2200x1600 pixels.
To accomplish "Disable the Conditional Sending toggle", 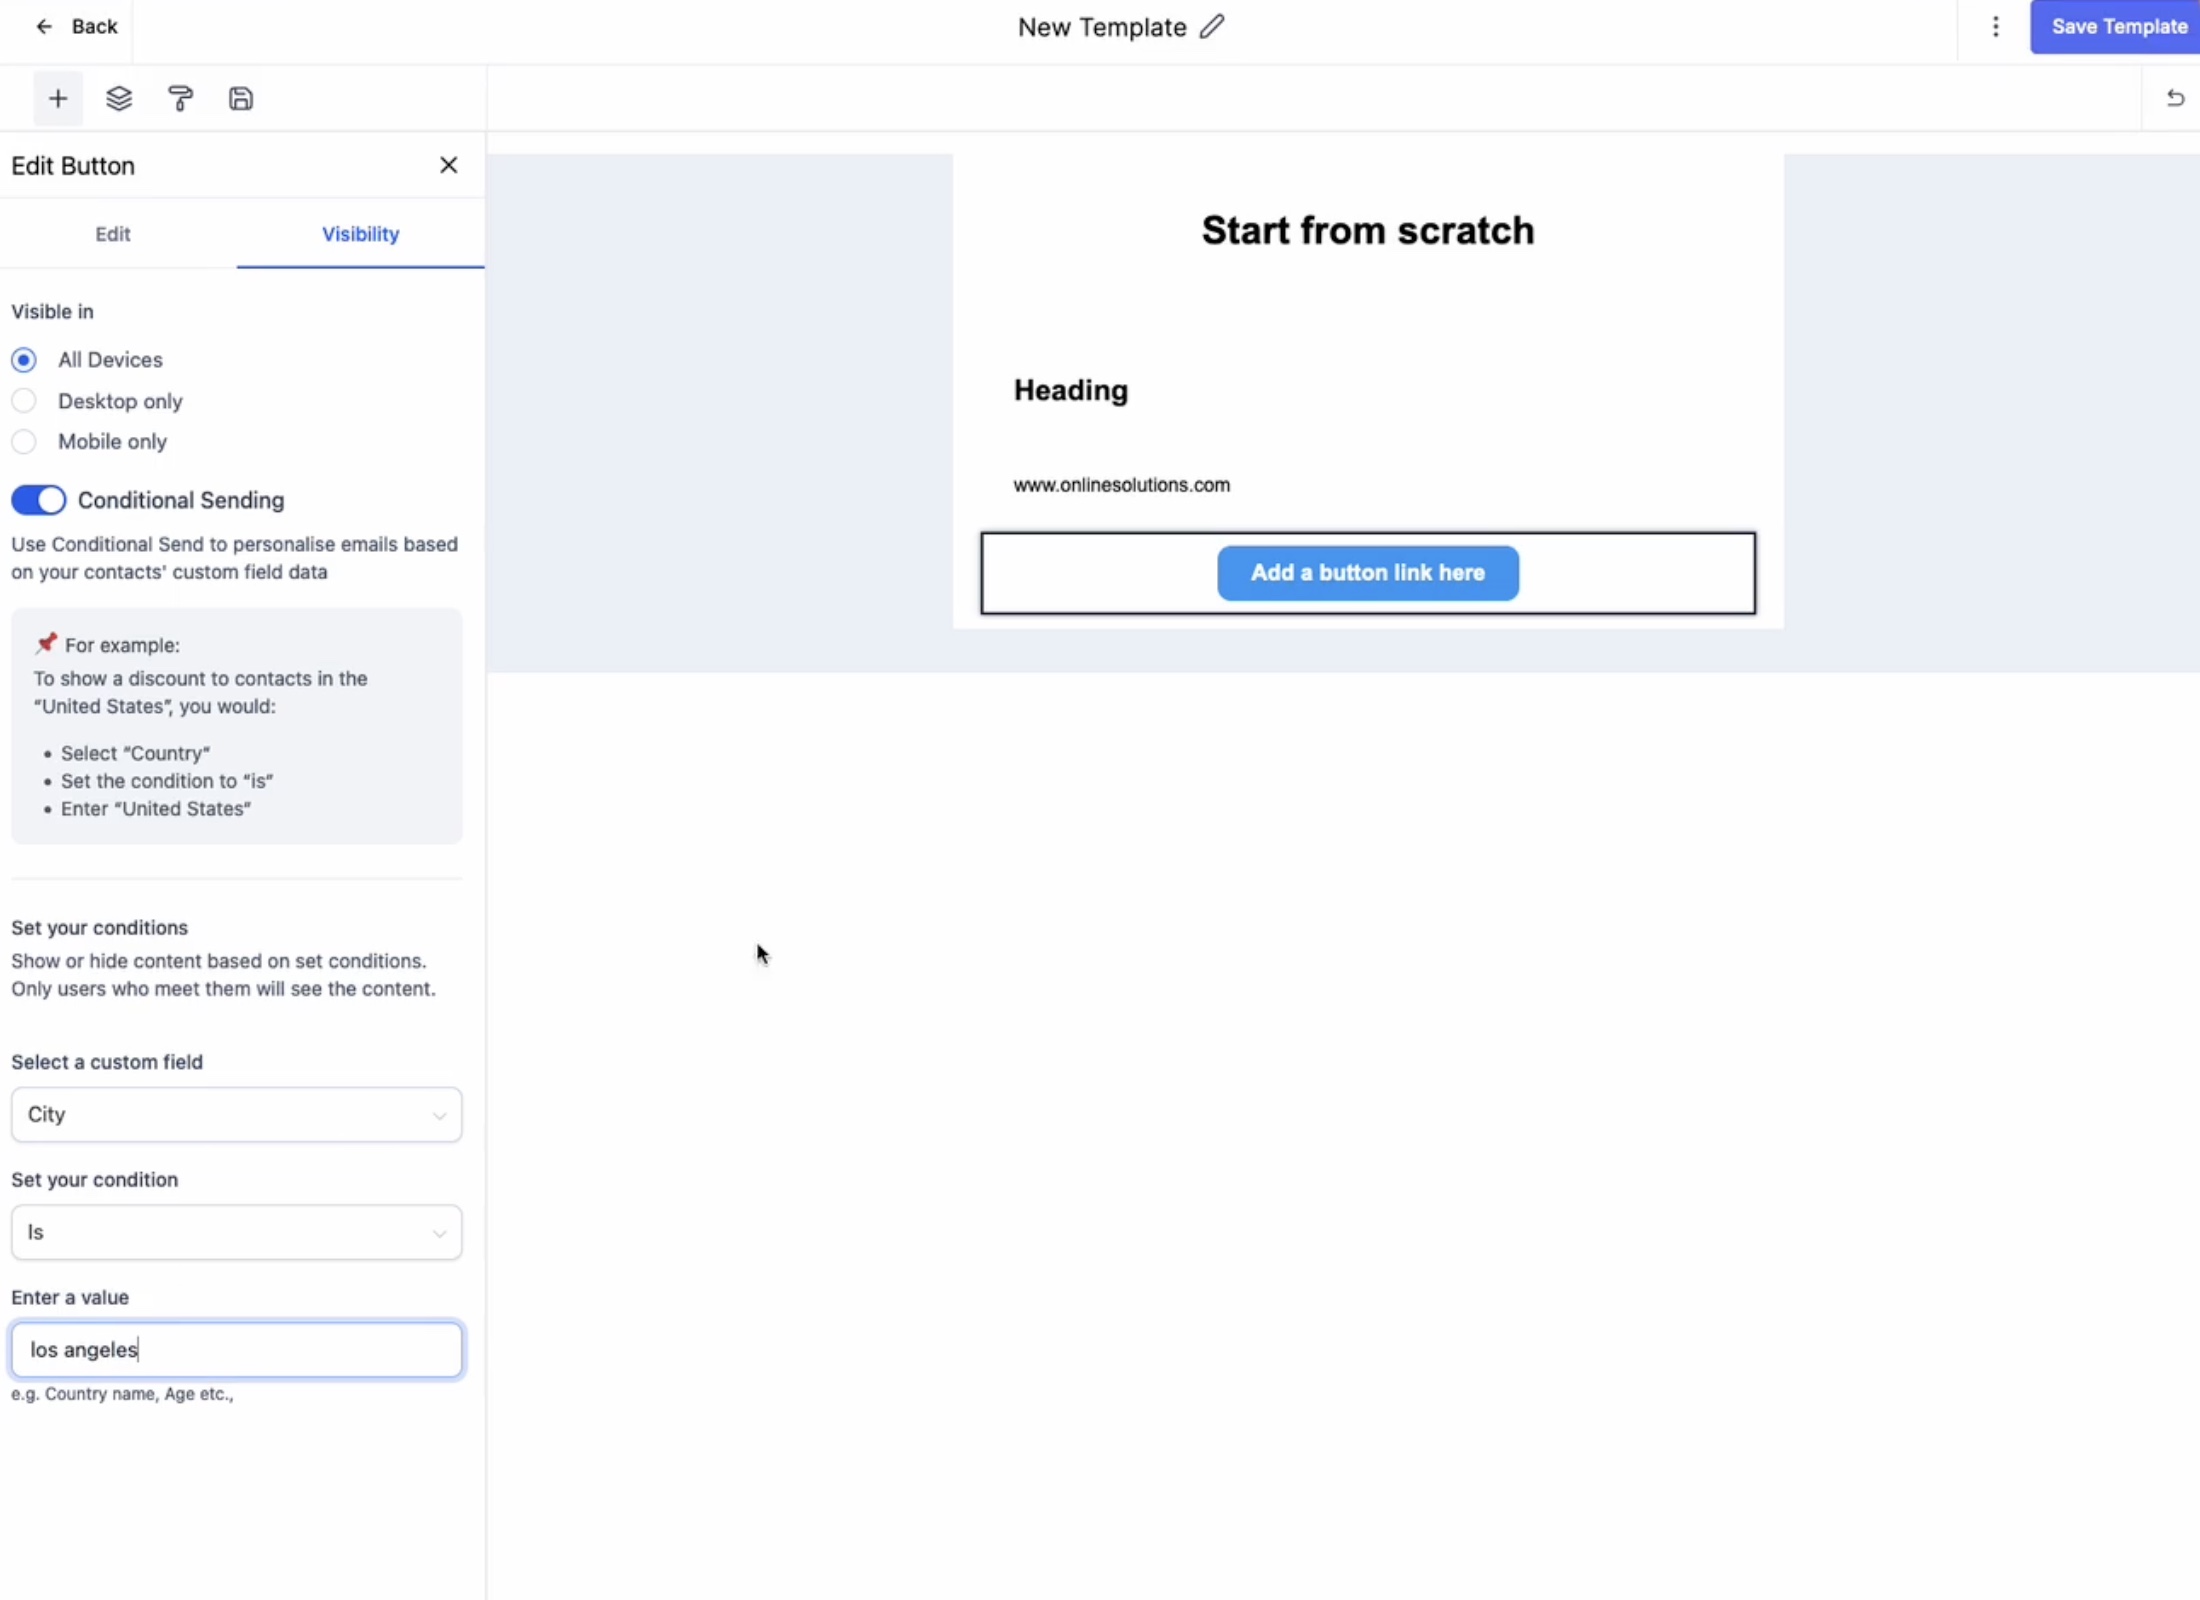I will point(39,500).
